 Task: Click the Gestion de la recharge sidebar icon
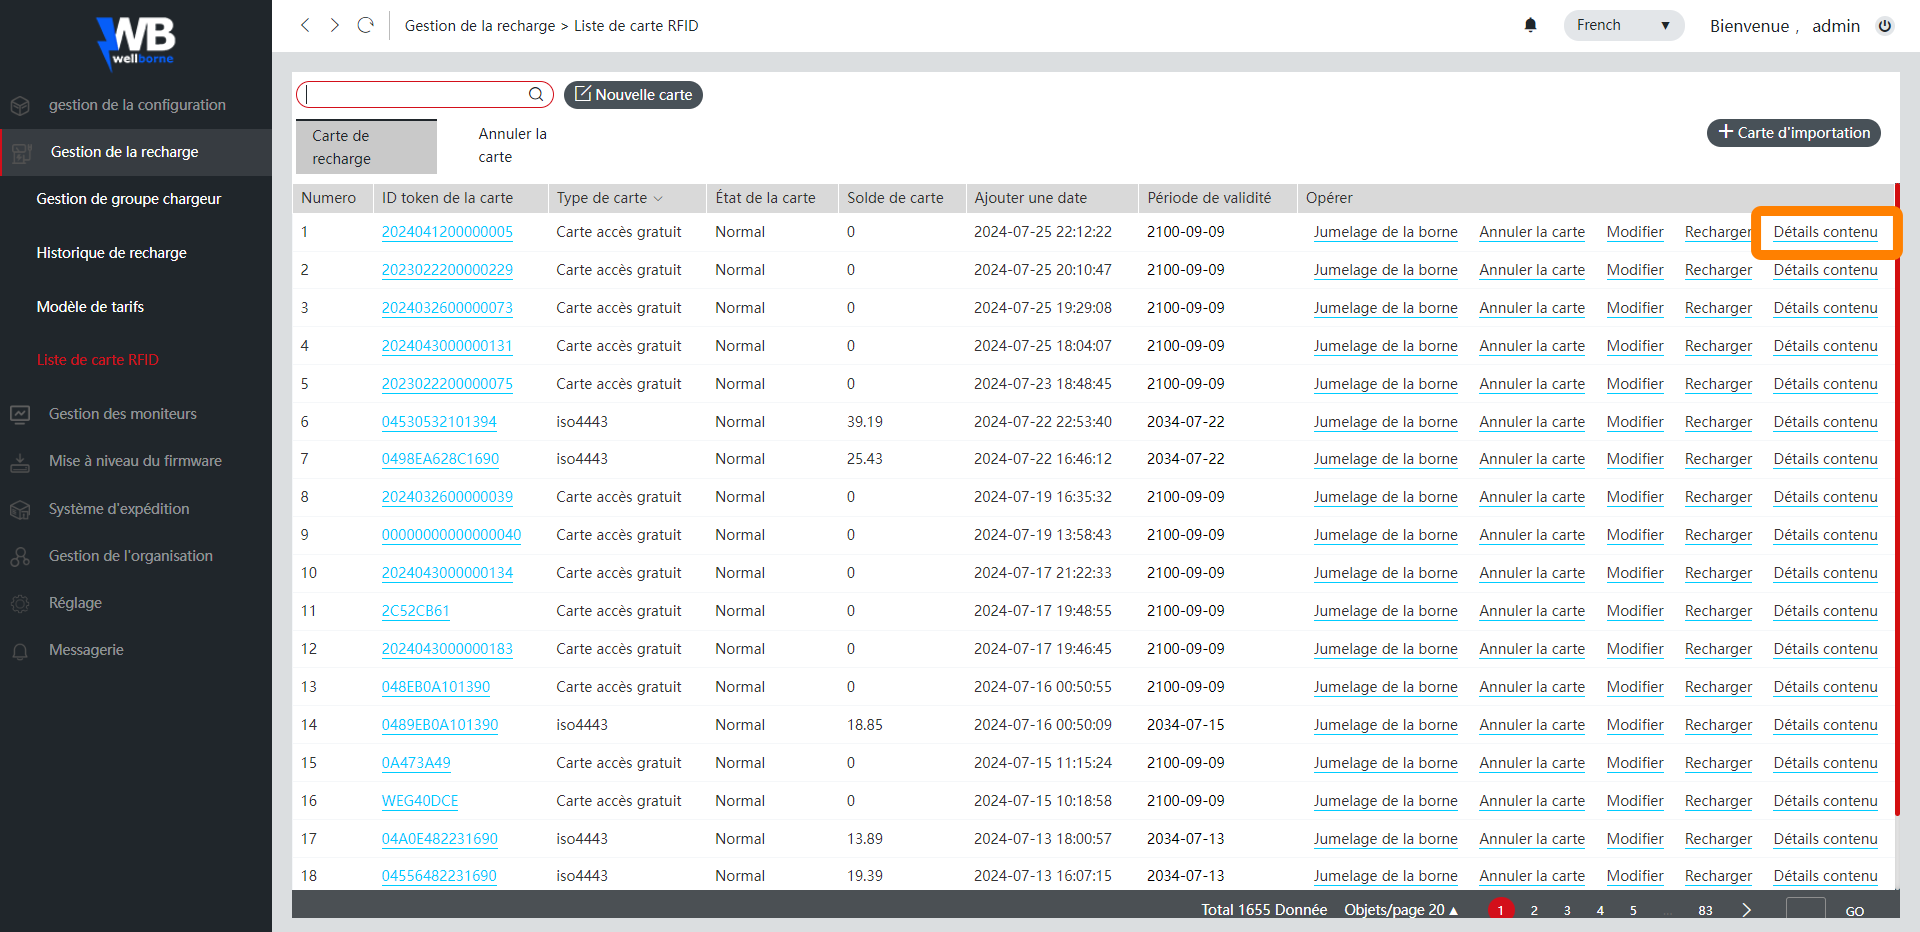22,152
